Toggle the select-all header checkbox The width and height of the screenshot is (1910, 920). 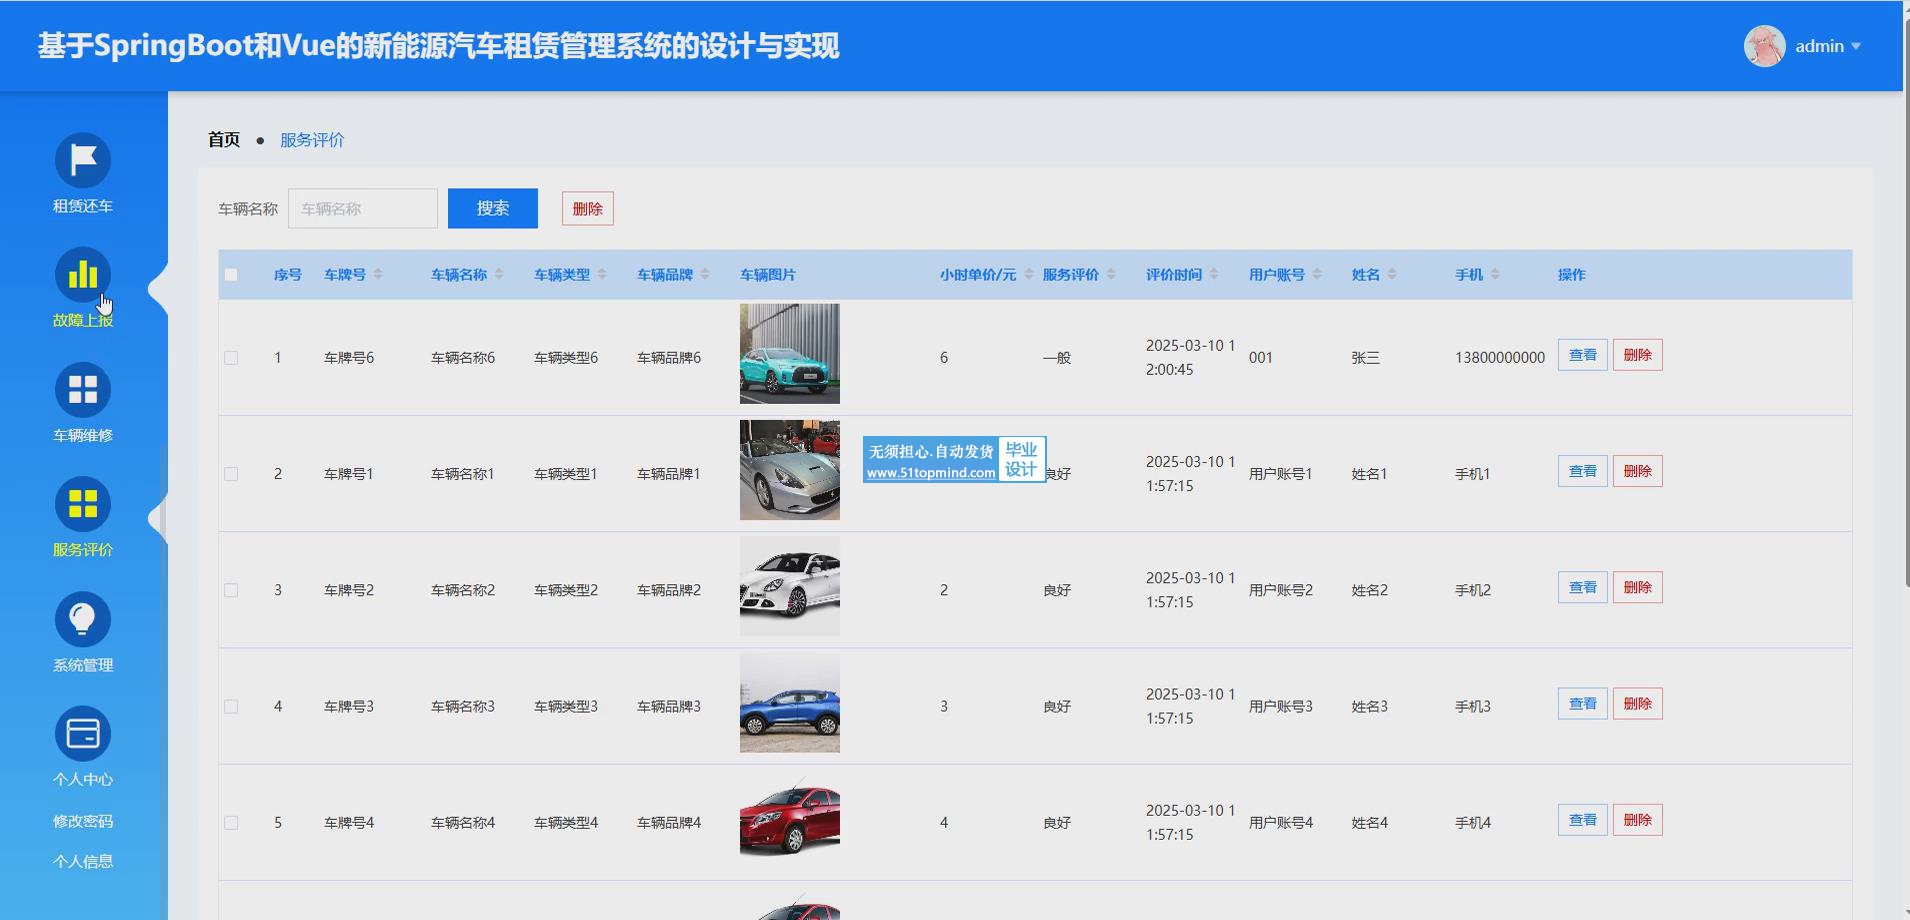(x=231, y=275)
